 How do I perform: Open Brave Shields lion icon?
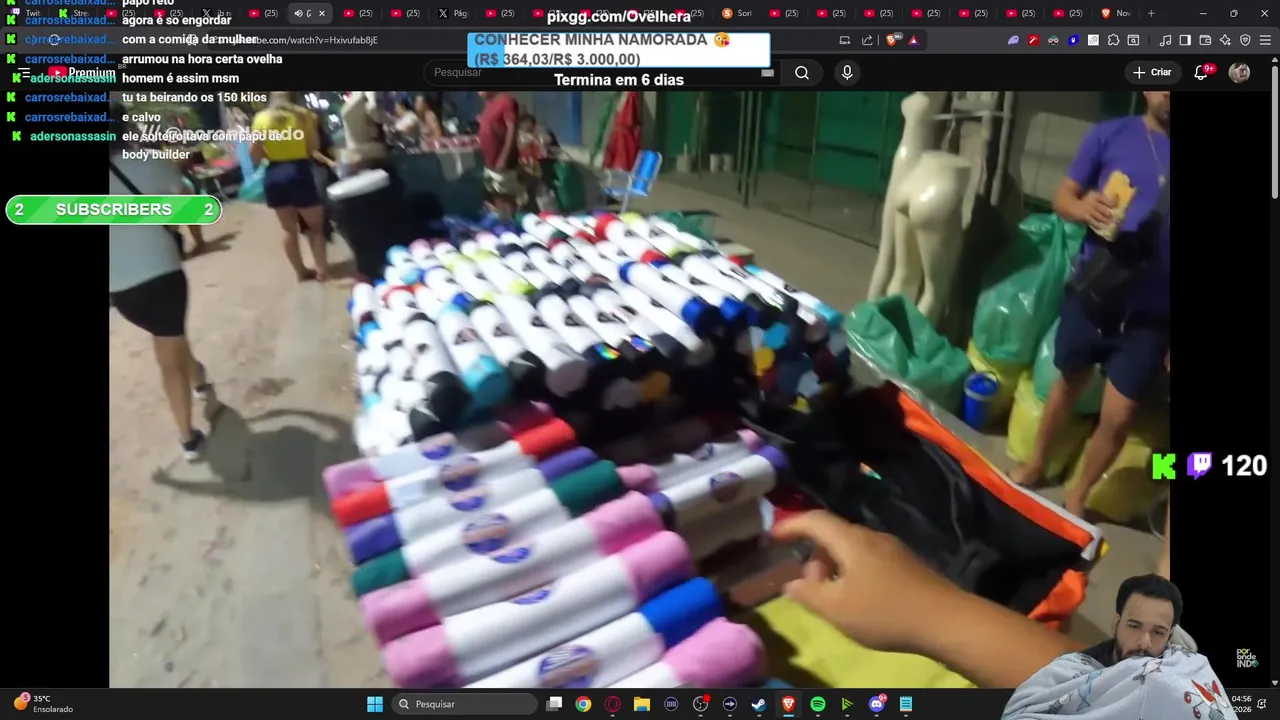point(893,40)
